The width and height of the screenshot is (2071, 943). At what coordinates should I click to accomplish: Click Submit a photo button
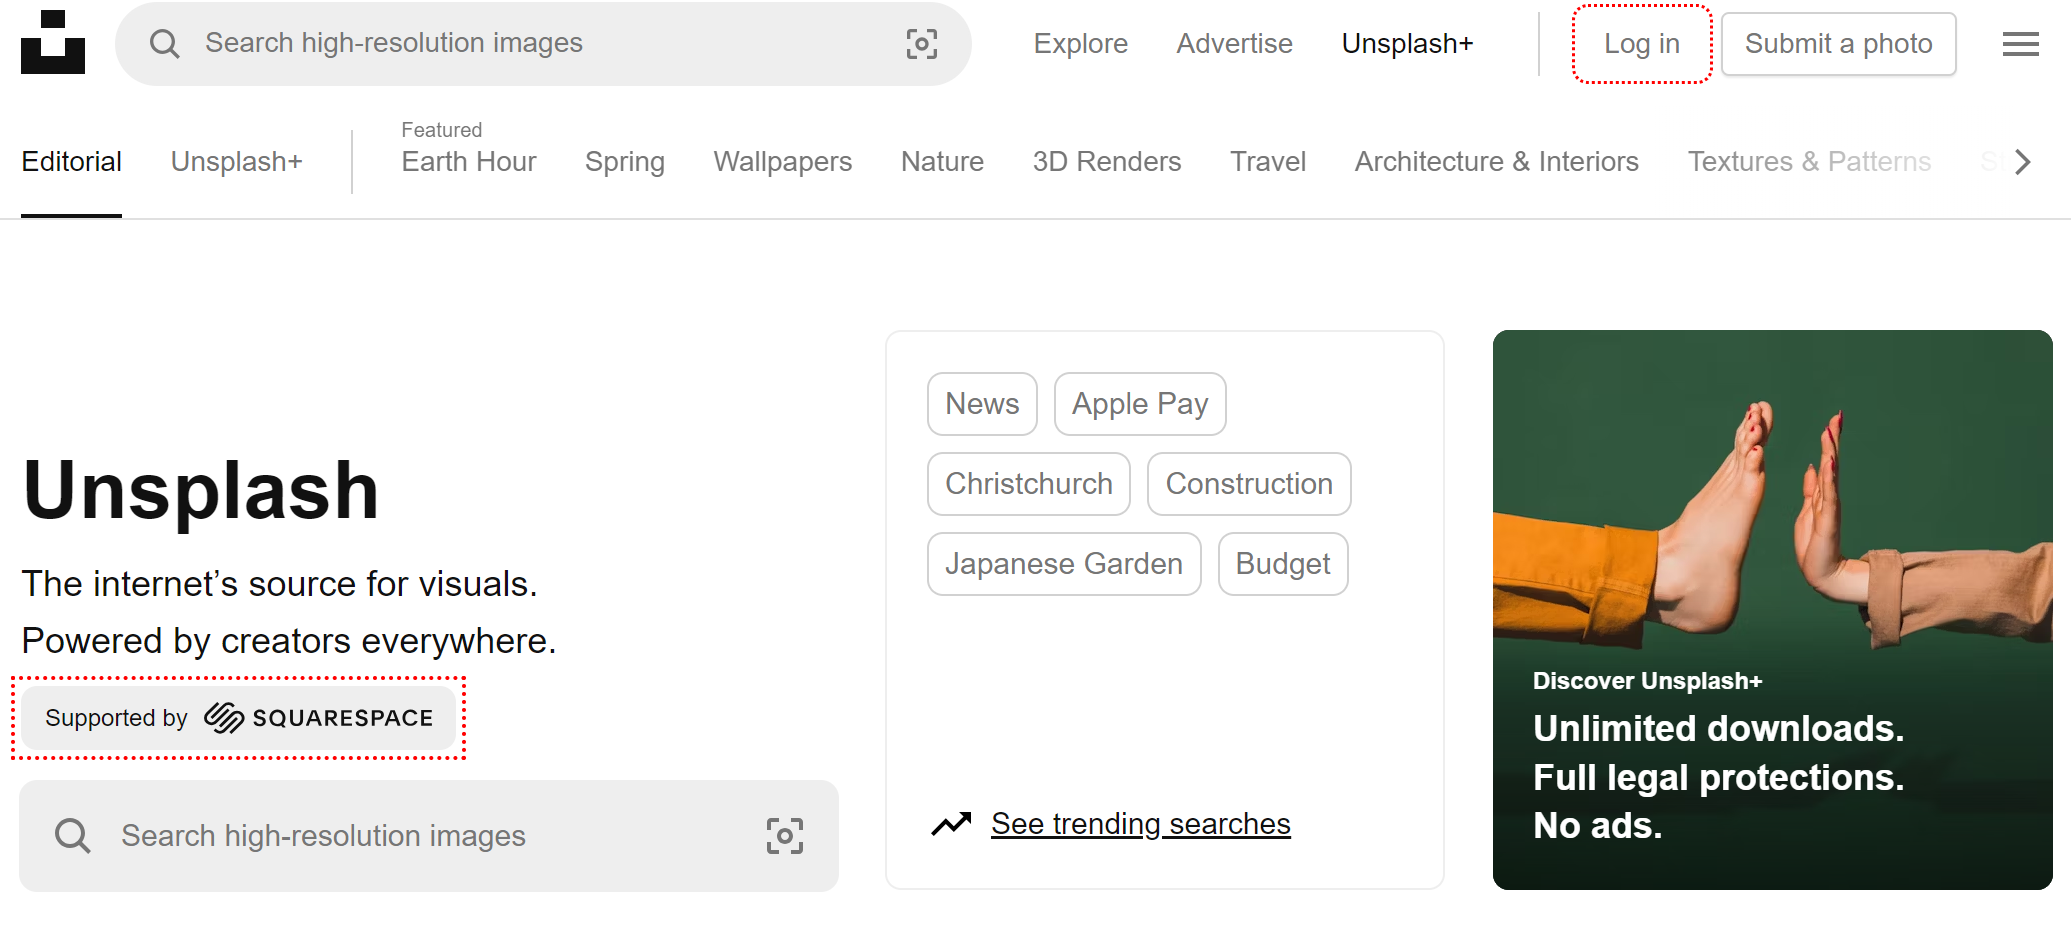pos(1838,44)
